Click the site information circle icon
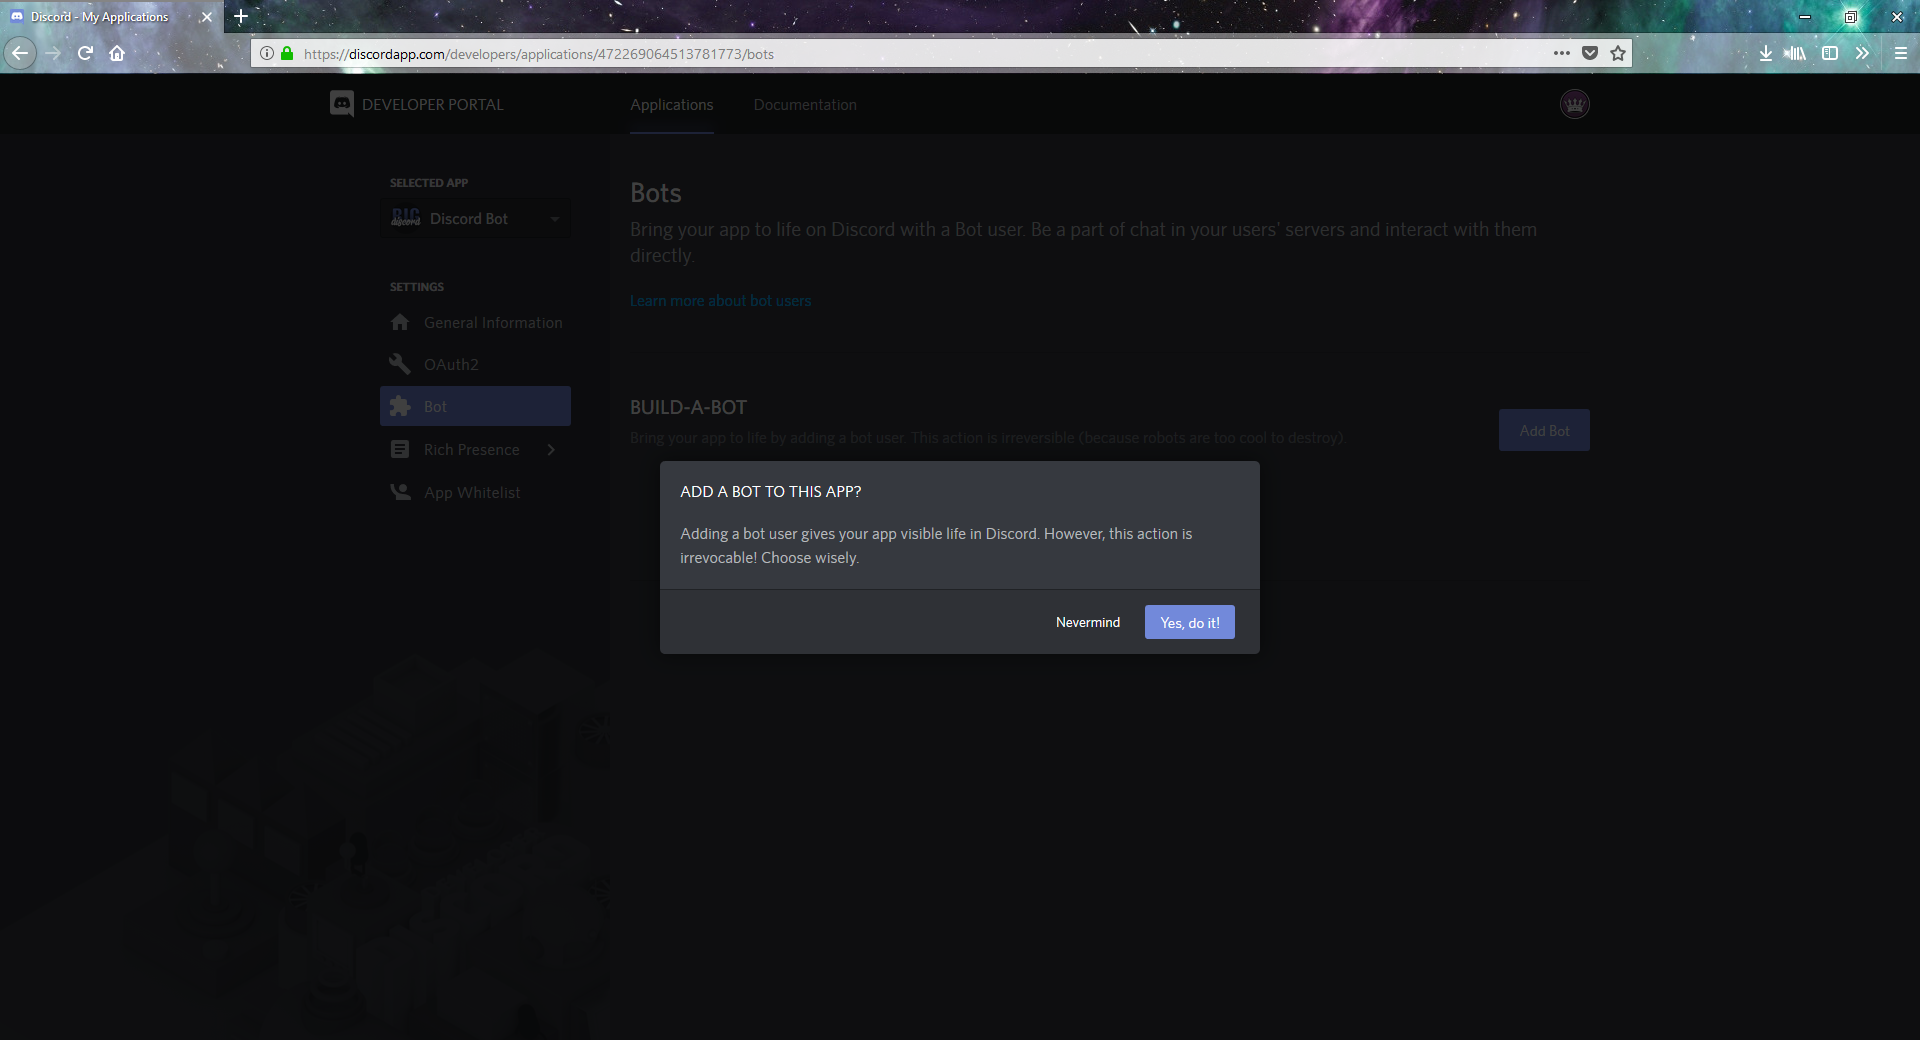The height and width of the screenshot is (1040, 1920). (x=266, y=53)
